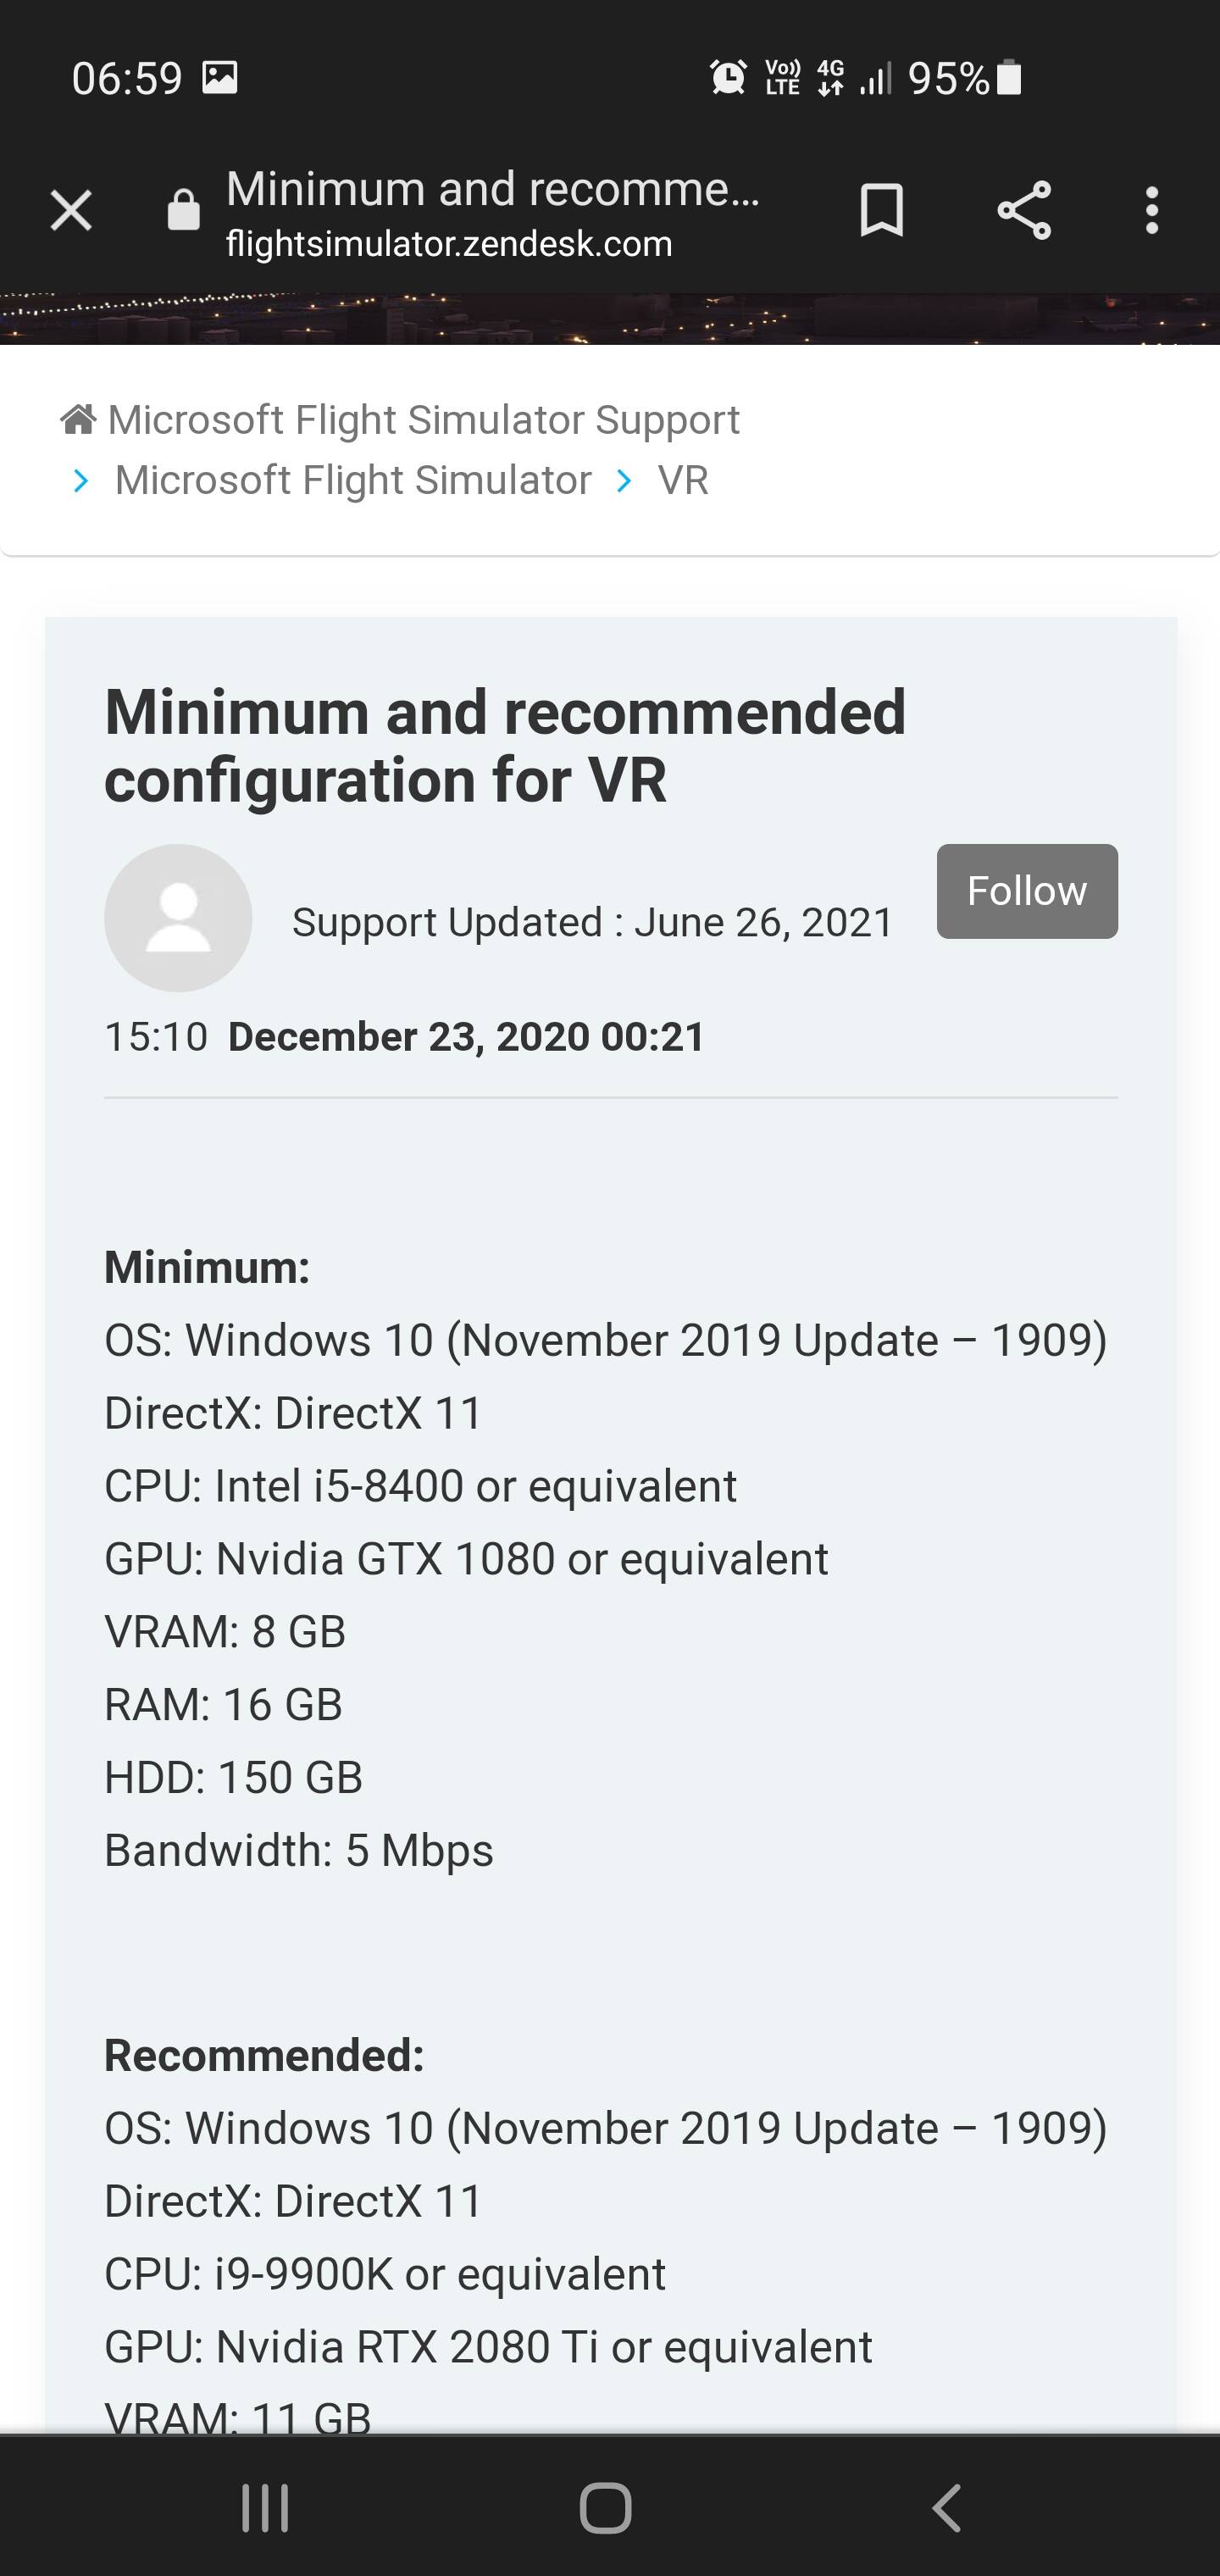Tap the home icon in breadcrumb
This screenshot has height=2576, width=1220.
pos(78,420)
